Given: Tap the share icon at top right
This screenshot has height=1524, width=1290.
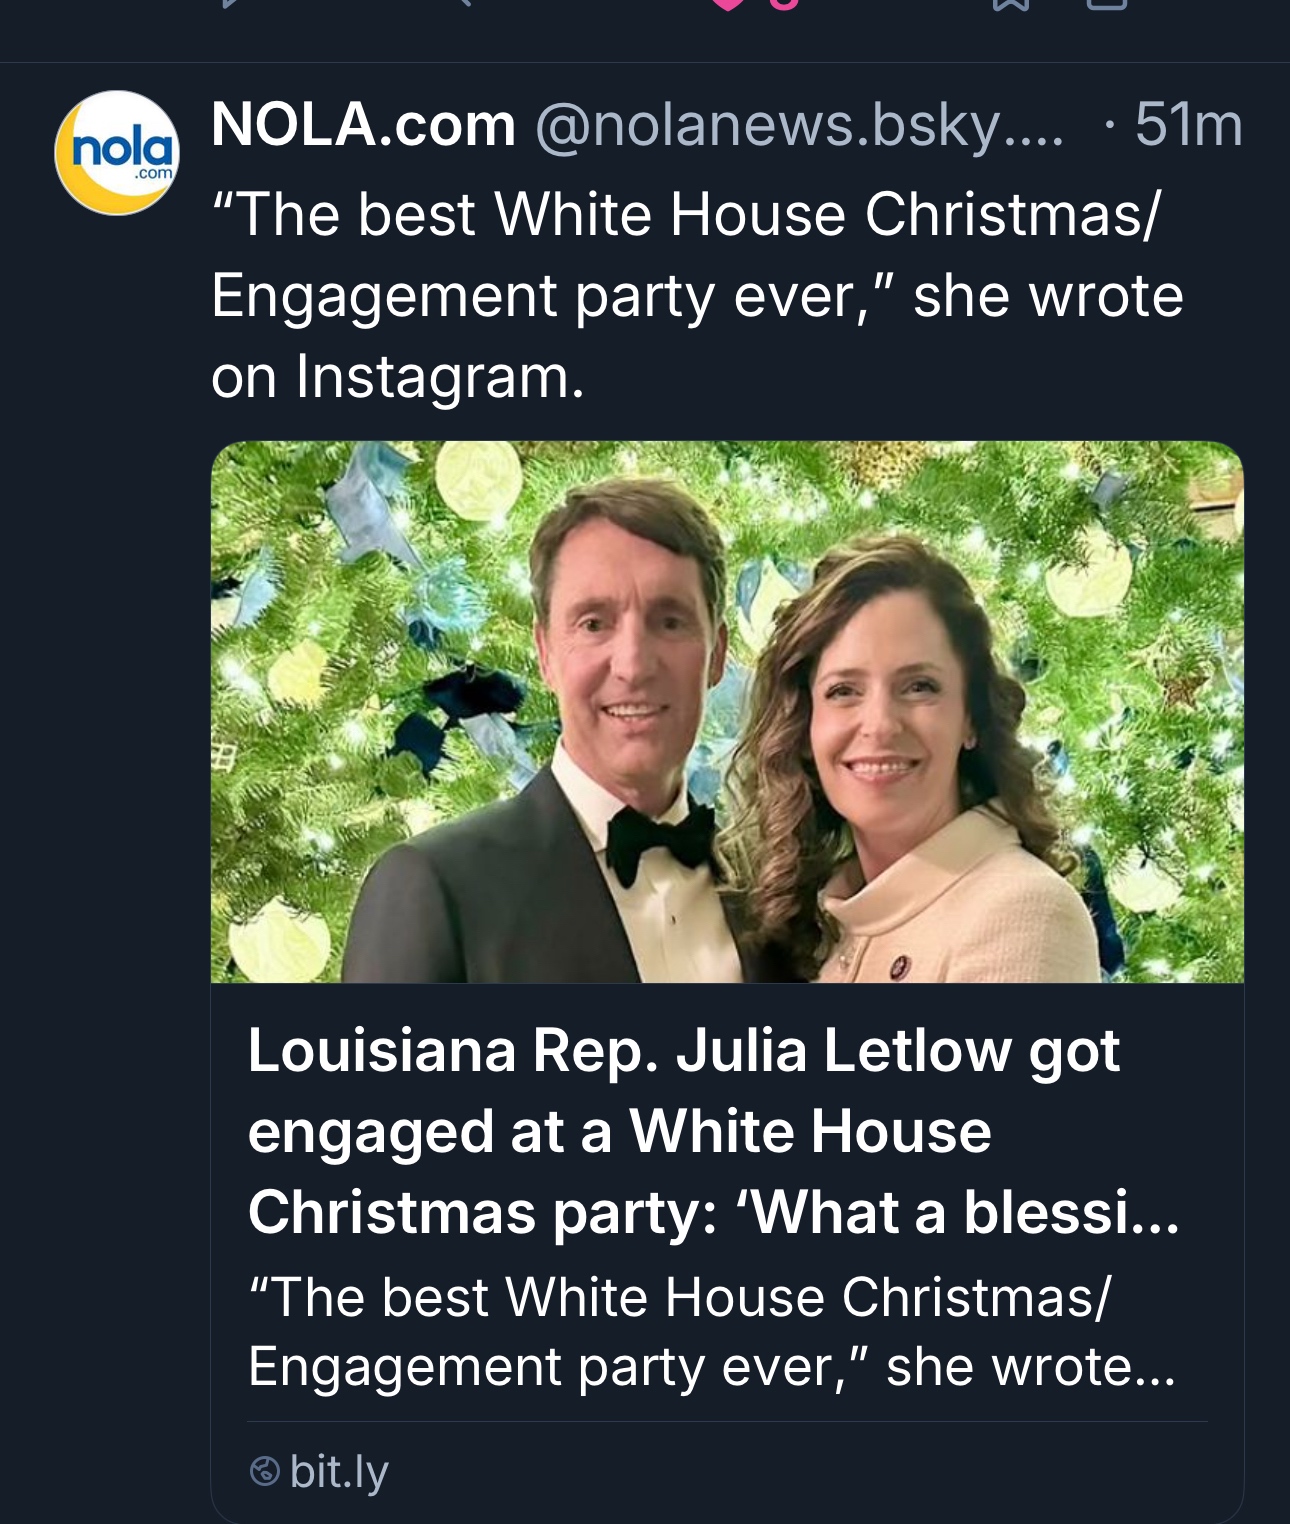Looking at the screenshot, I should coord(1105,4).
